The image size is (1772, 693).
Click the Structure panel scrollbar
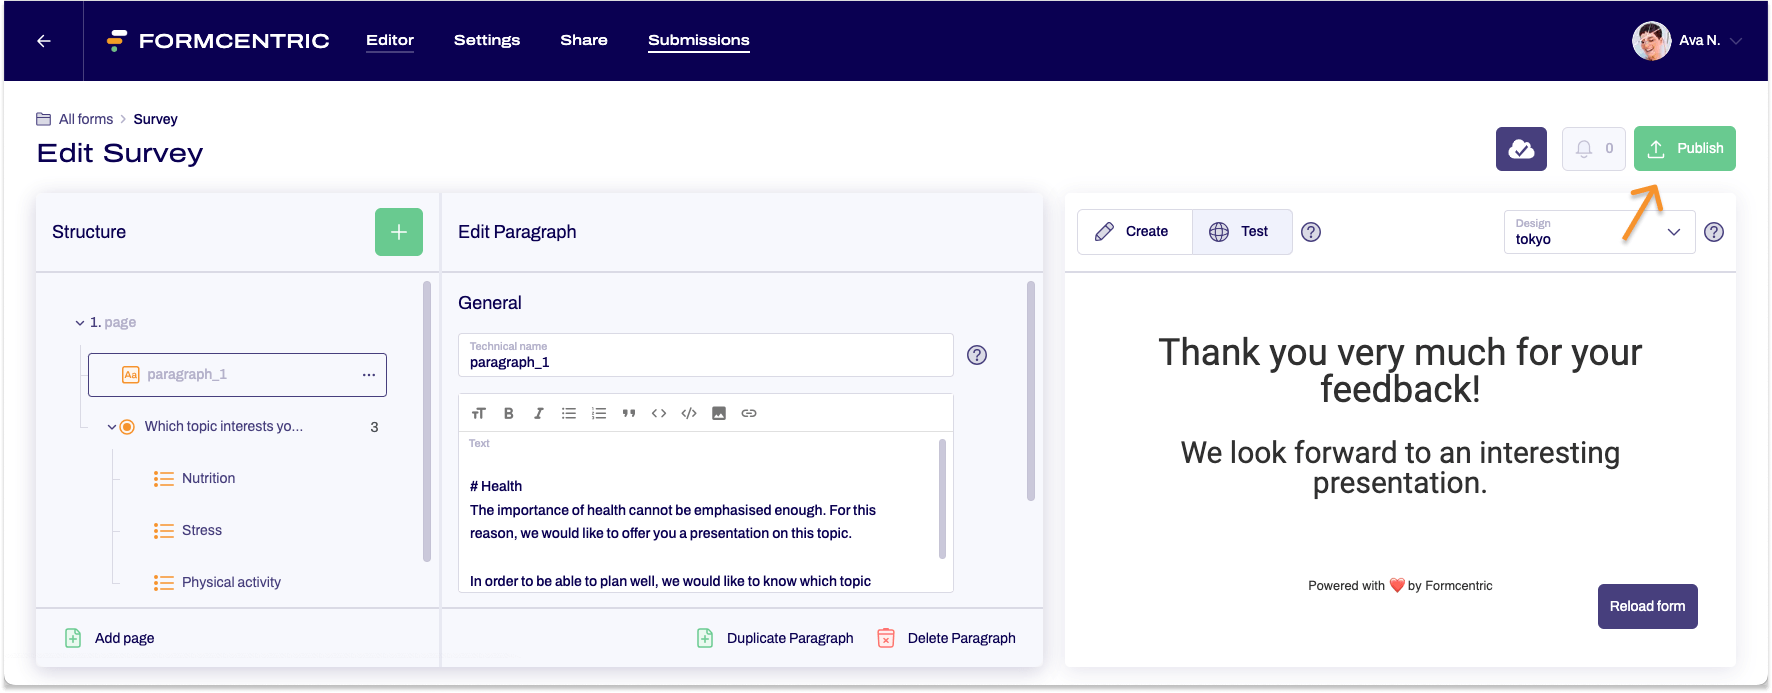tap(427, 421)
